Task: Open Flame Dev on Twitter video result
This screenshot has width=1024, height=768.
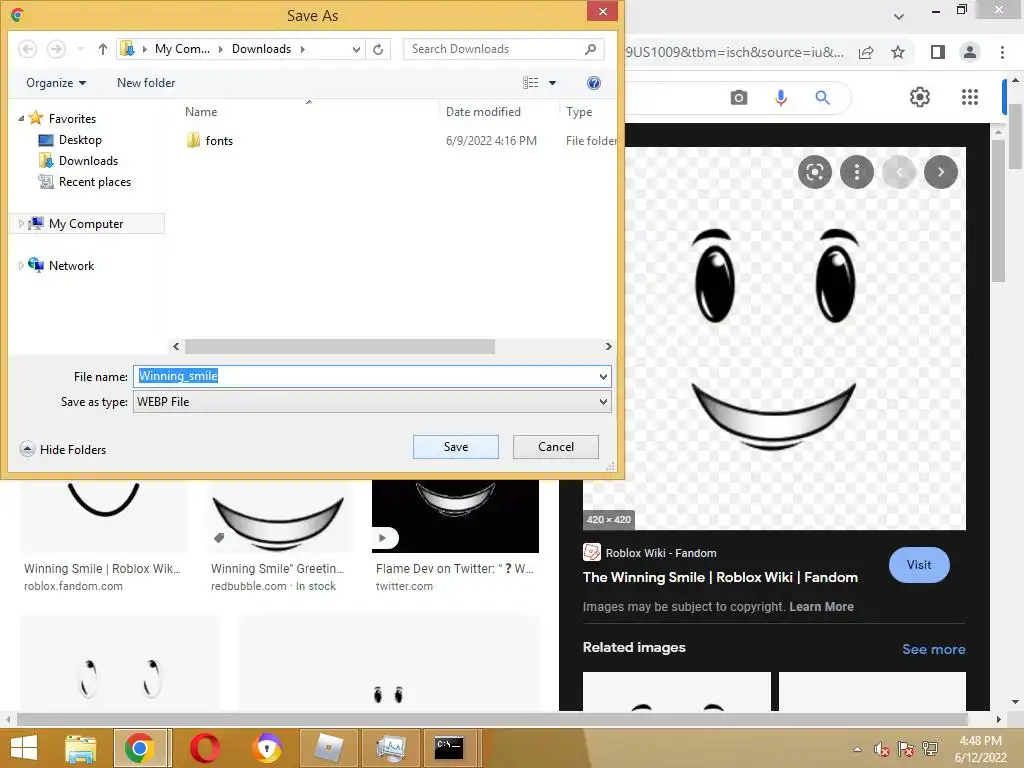Action: tap(455, 569)
